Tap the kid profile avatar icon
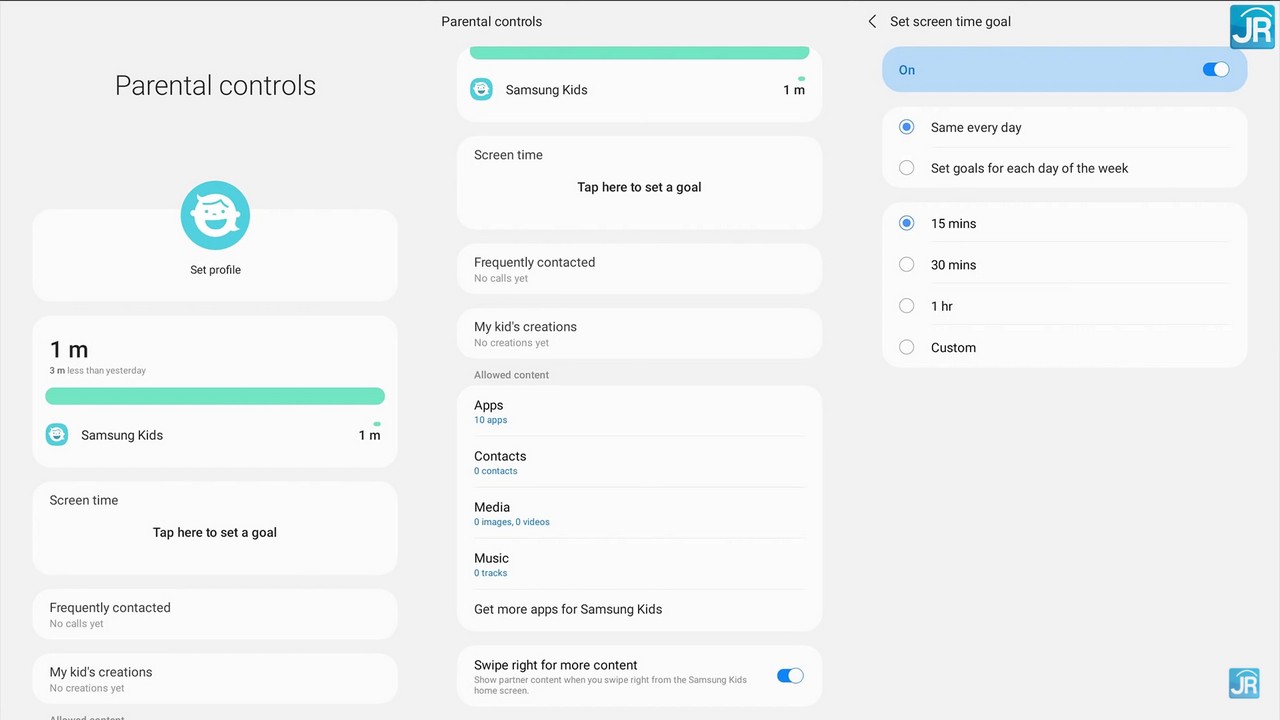This screenshot has height=720, width=1280. coord(215,215)
